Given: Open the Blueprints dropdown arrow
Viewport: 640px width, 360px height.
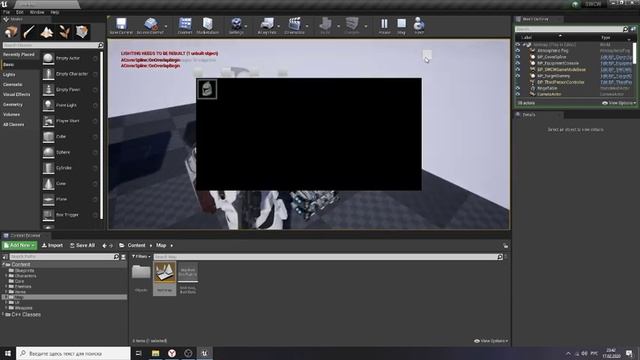Looking at the screenshot, I should pos(279,27).
